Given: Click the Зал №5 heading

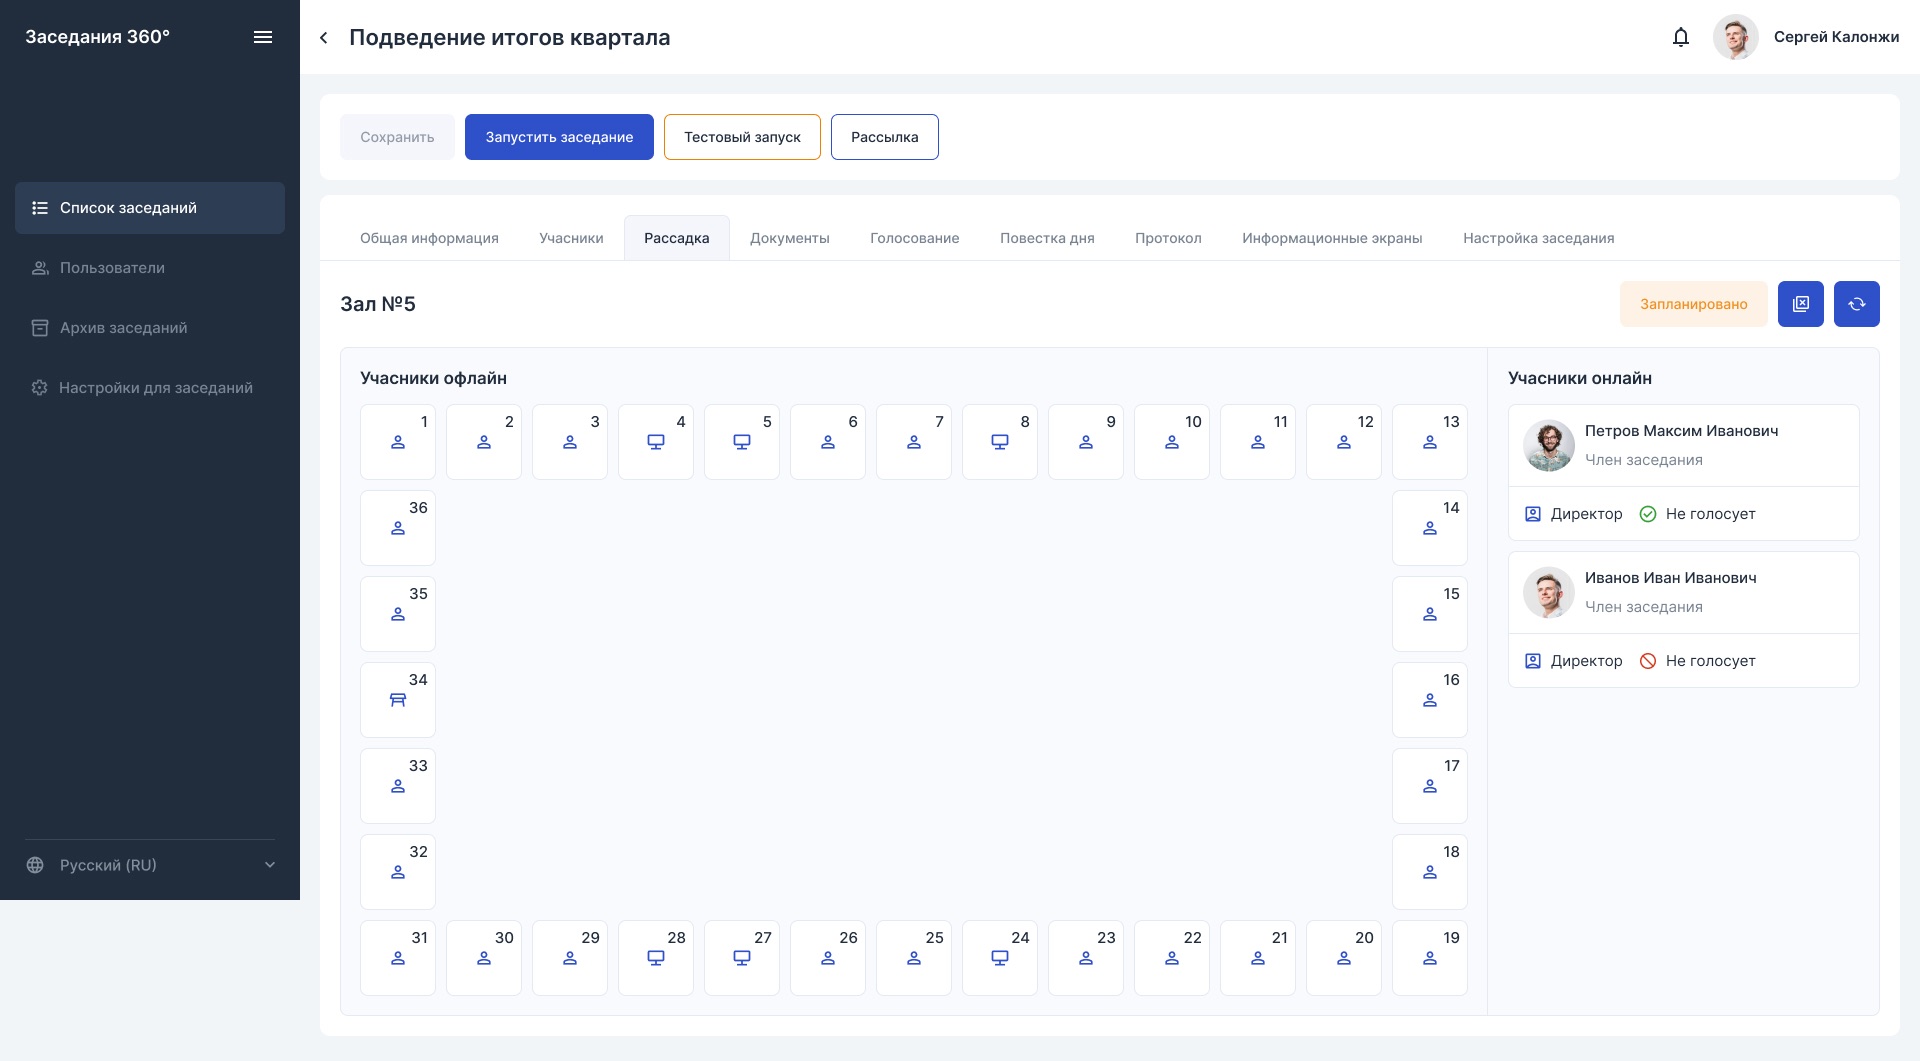Looking at the screenshot, I should click(378, 304).
